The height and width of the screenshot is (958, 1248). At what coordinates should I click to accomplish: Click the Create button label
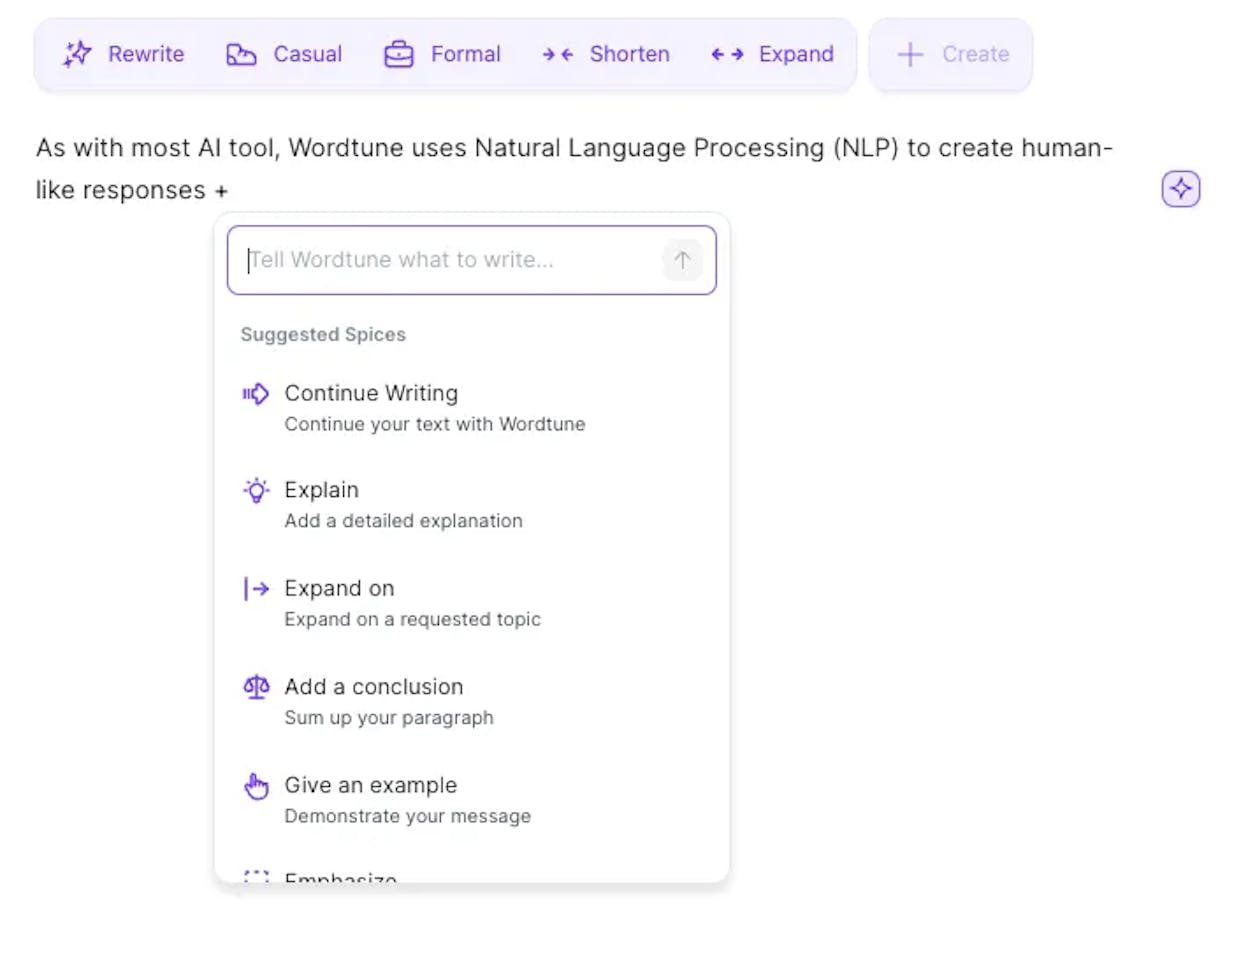tap(976, 54)
